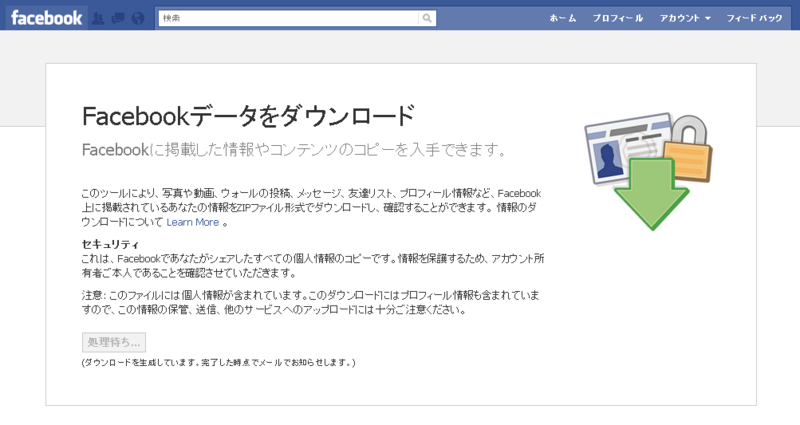Image resolution: width=800 pixels, height=425 pixels.
Task: Click the facebook logo
Action: pos(46,18)
